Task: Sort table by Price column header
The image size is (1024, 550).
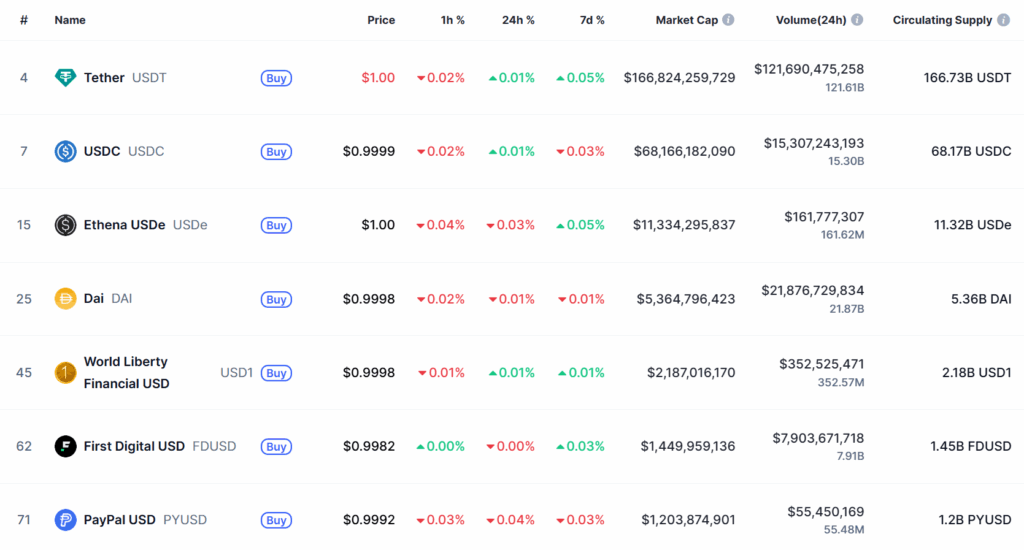Action: click(380, 20)
